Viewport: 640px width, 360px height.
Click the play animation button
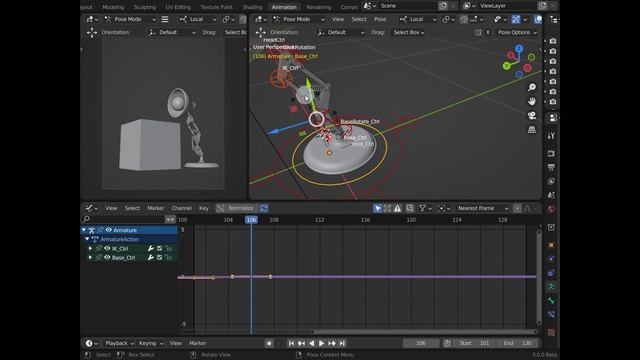tap(321, 343)
